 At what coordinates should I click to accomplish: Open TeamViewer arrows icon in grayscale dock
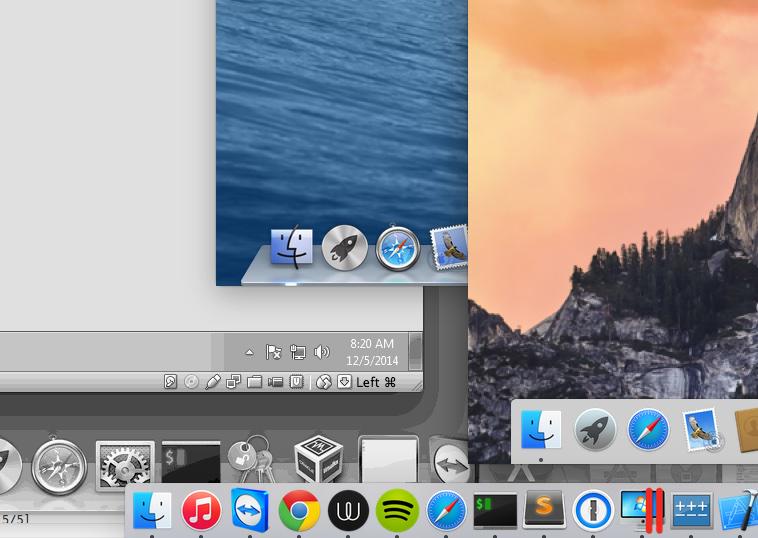coord(450,461)
